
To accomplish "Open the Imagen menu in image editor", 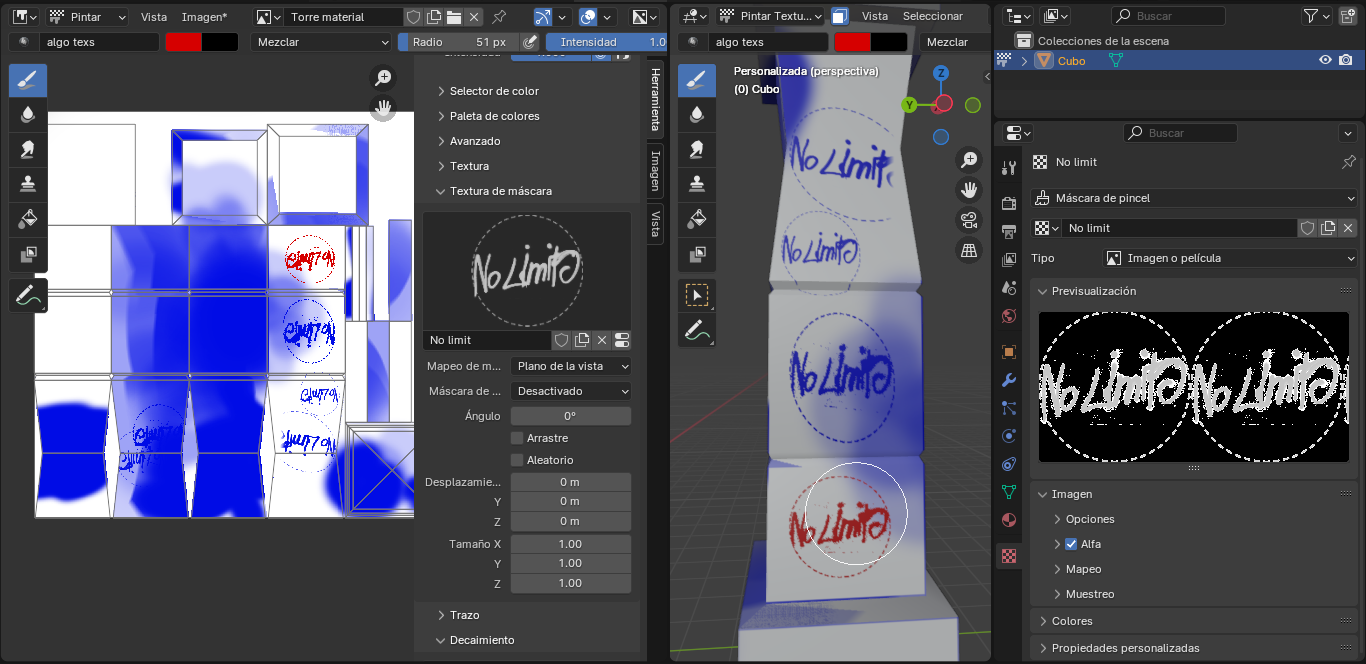I will (x=204, y=17).
